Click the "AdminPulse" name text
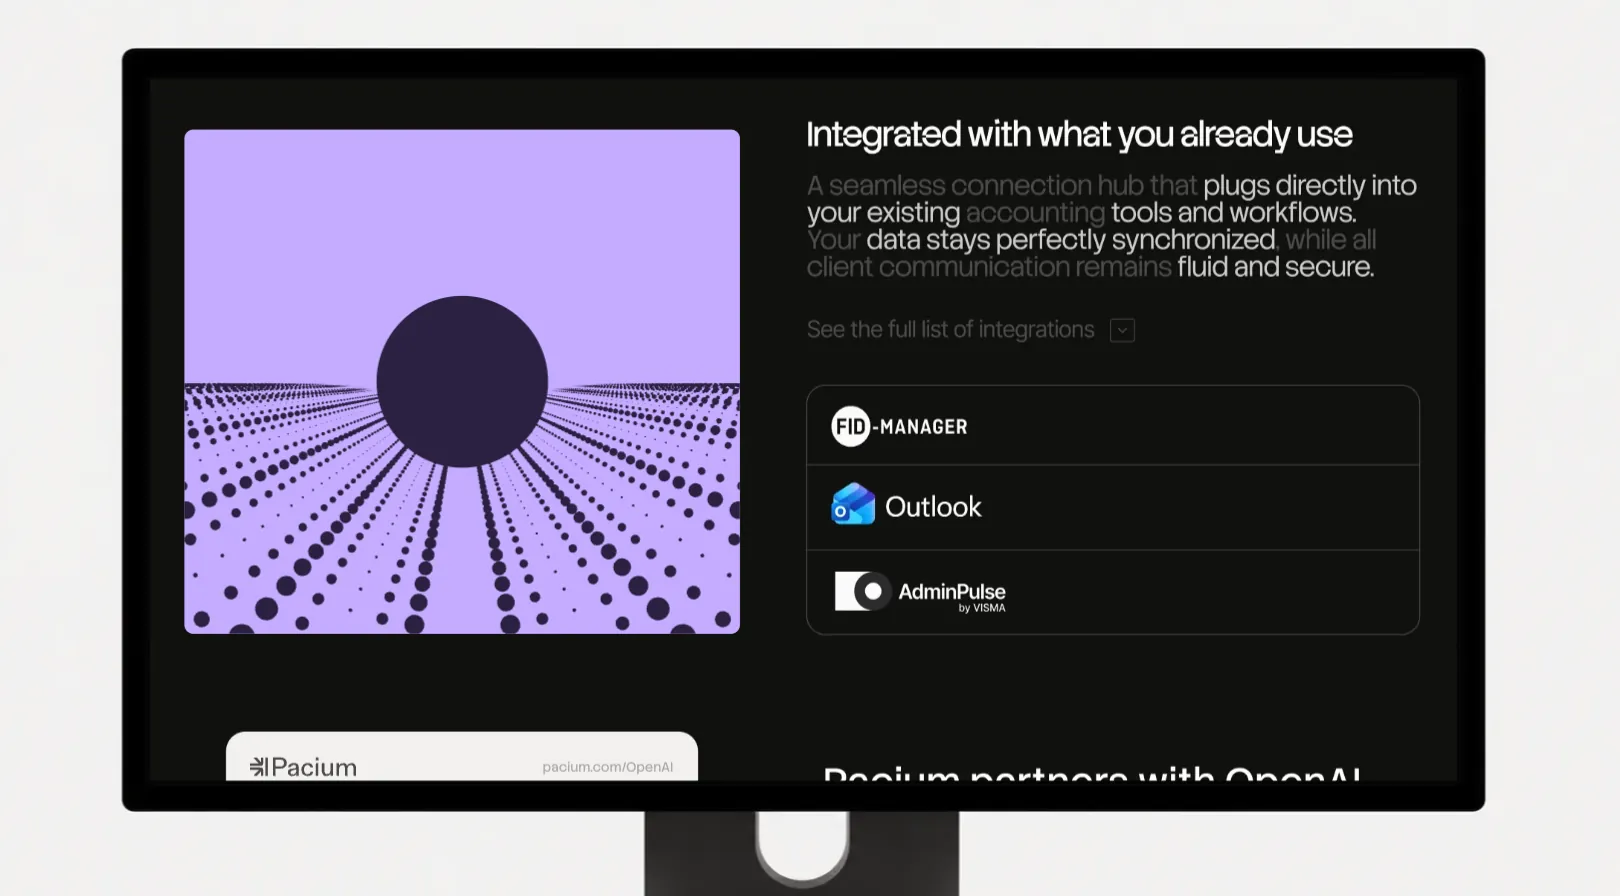1620x896 pixels. pyautogui.click(x=952, y=591)
